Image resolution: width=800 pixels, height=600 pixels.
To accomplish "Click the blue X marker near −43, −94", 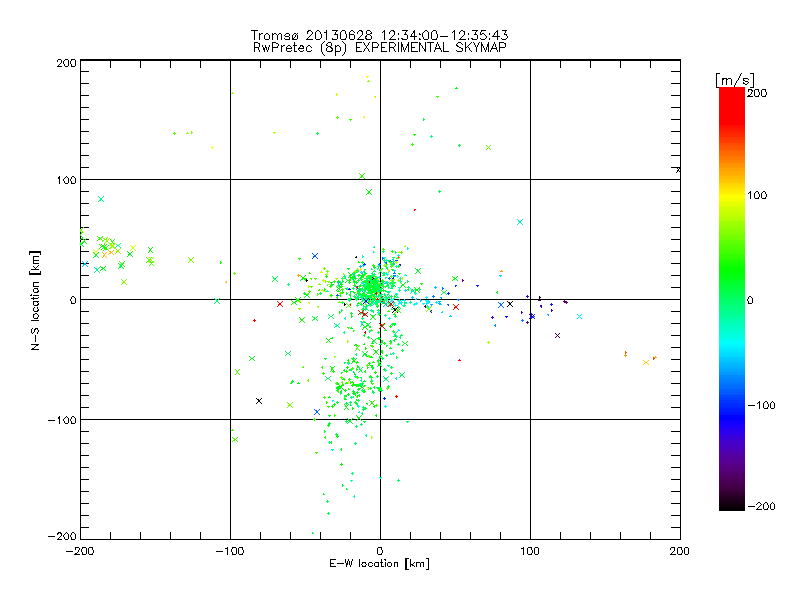I will coord(317,412).
